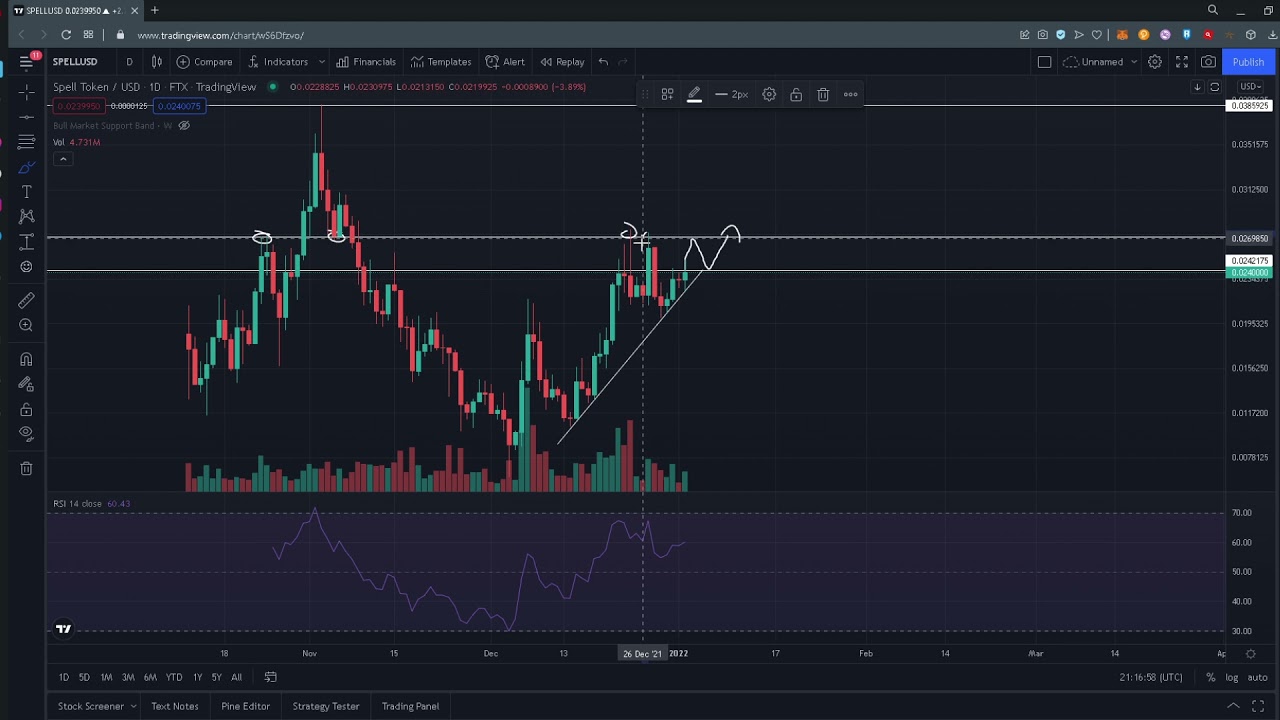Start bar Replay mode
This screenshot has height=720, width=1280.
(x=562, y=62)
